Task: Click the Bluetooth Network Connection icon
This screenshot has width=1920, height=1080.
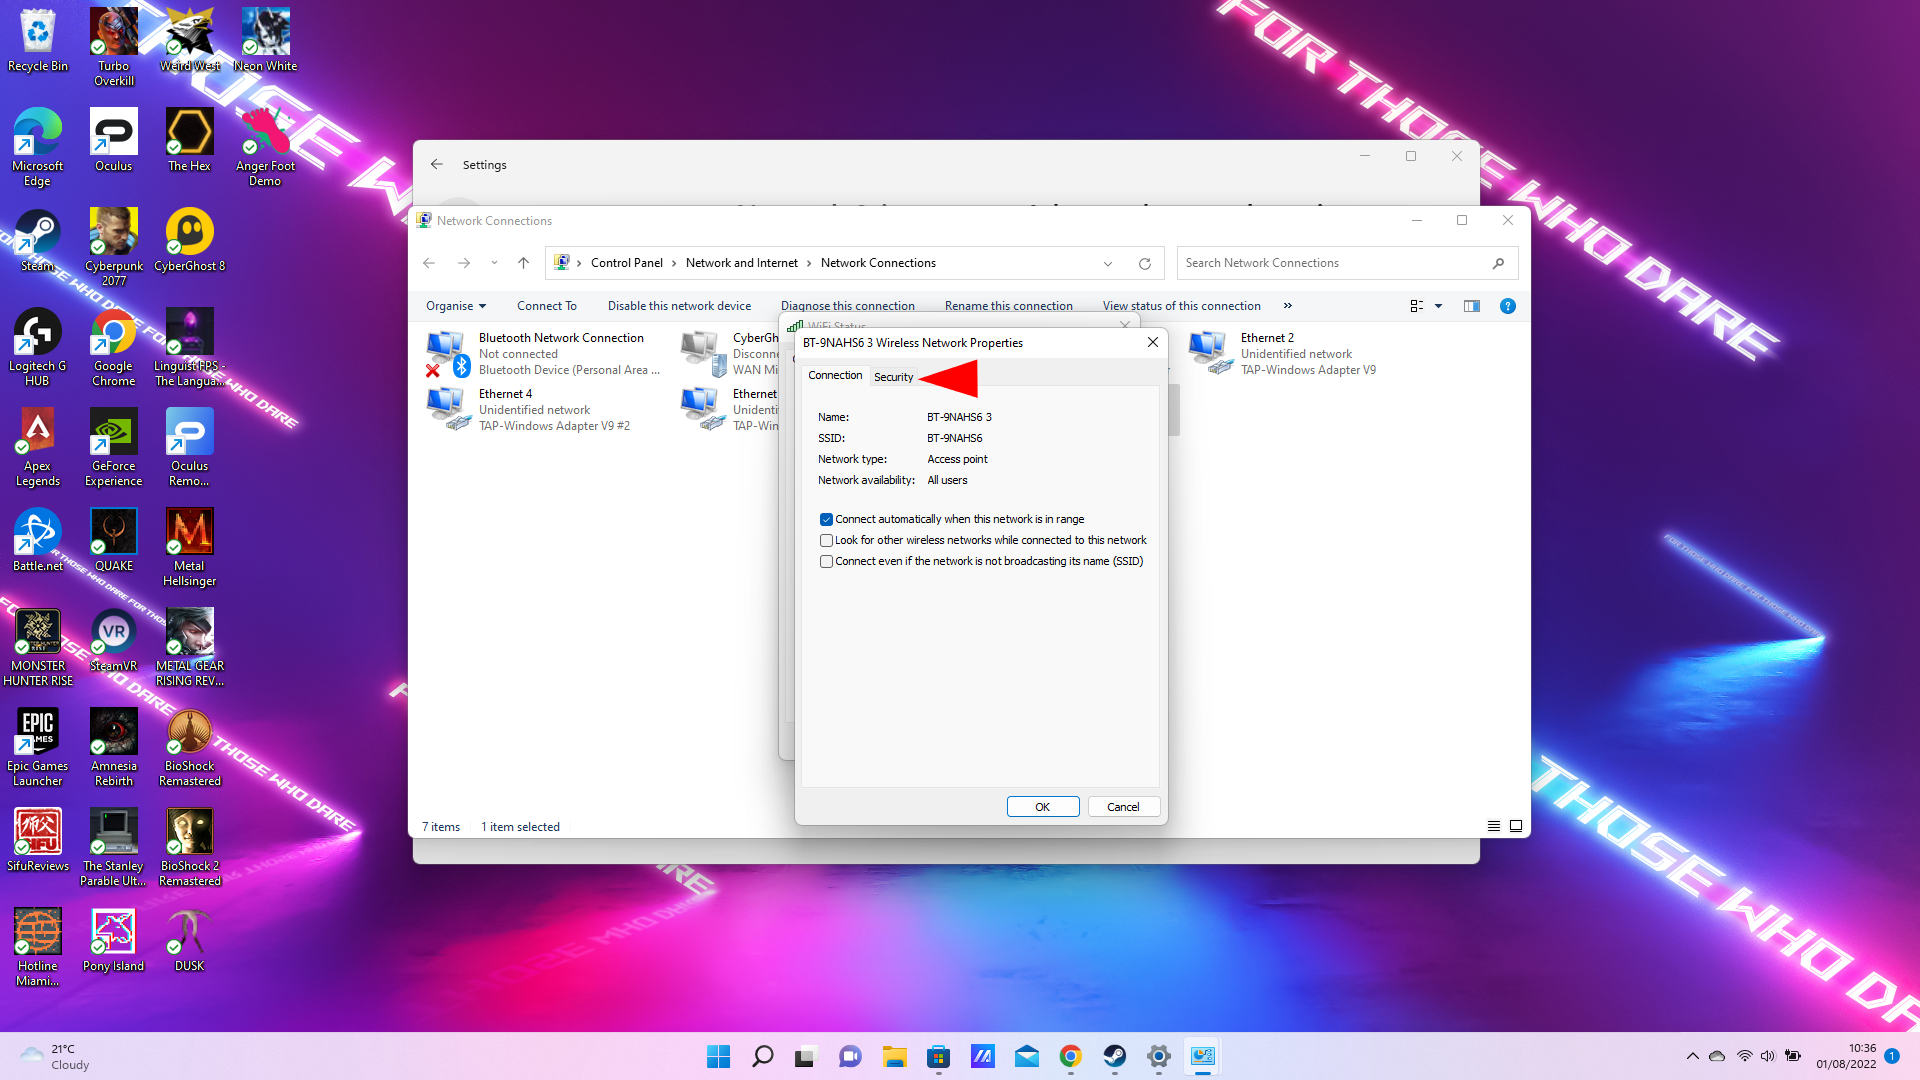Action: click(447, 352)
